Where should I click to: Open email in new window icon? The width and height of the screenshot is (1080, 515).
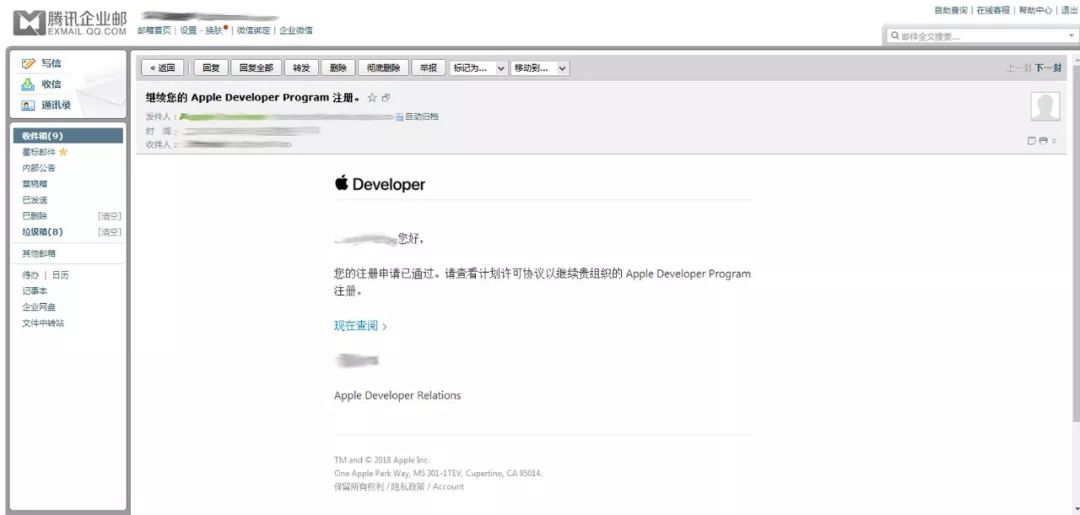click(386, 98)
